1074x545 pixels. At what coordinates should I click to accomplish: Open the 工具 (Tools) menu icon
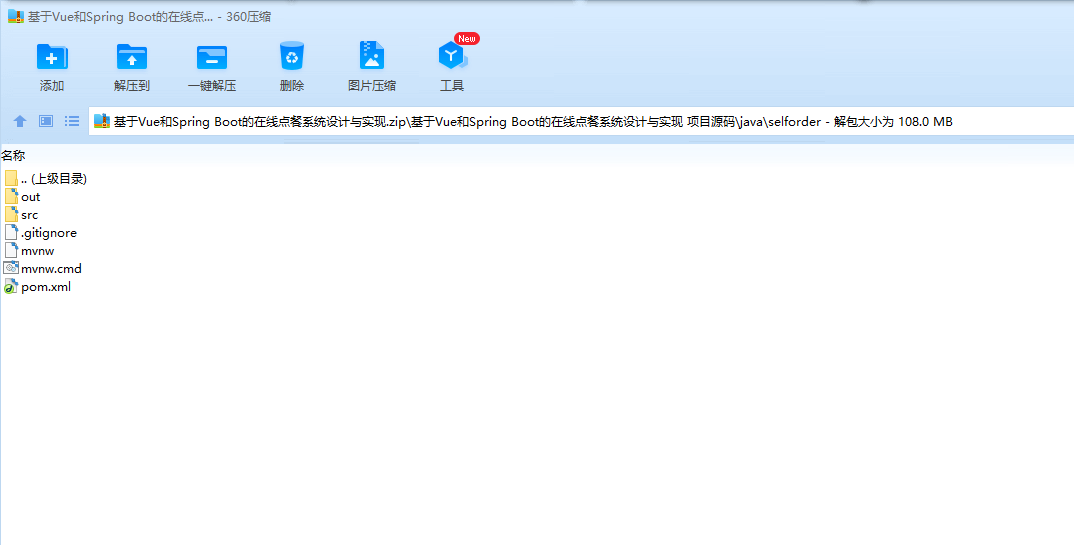pos(452,56)
